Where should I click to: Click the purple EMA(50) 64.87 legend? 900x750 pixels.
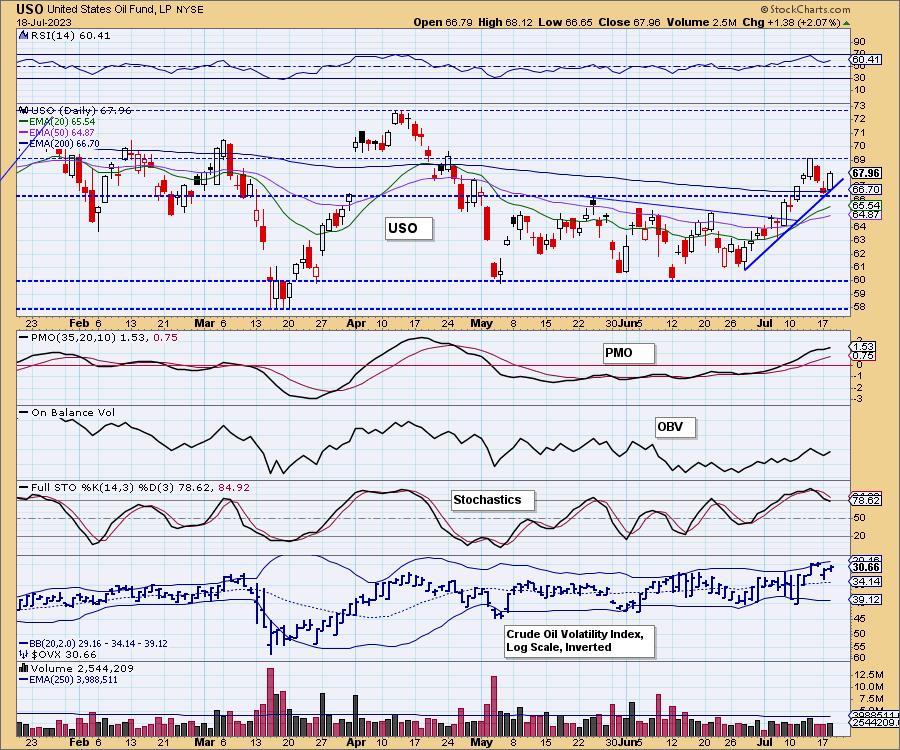click(x=57, y=133)
